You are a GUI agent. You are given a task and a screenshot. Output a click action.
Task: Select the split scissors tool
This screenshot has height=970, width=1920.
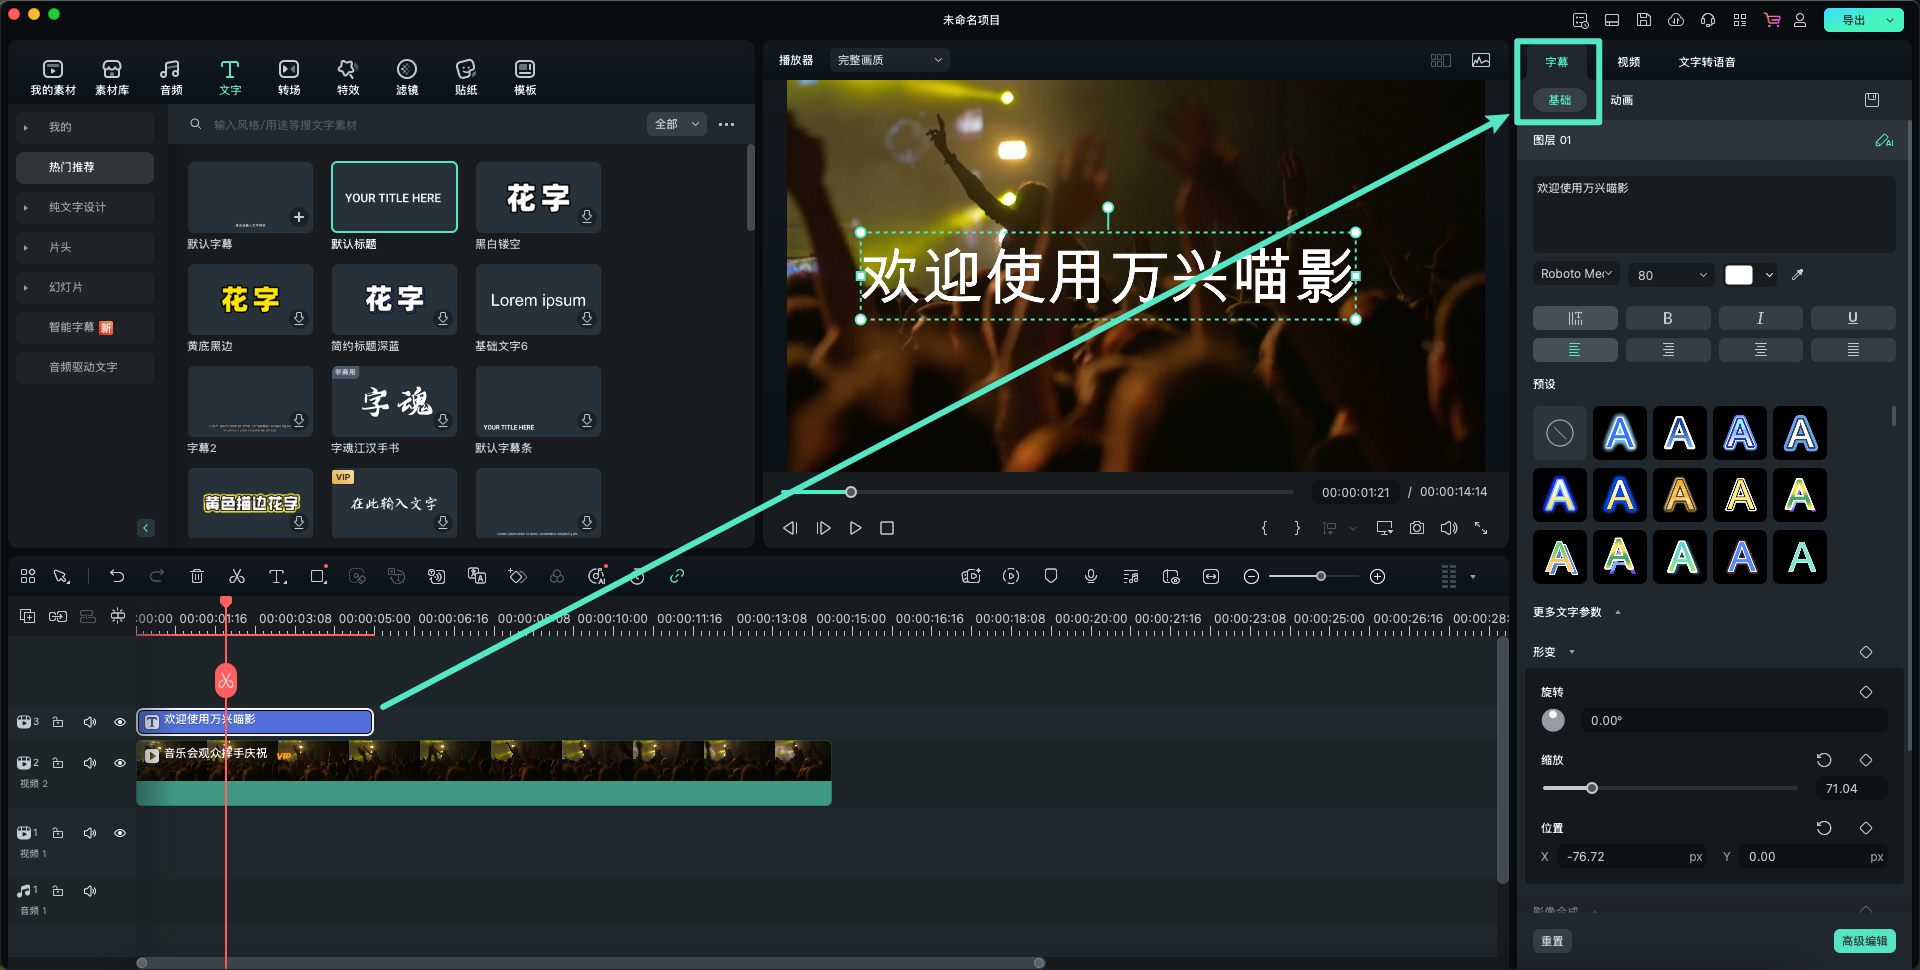[237, 576]
